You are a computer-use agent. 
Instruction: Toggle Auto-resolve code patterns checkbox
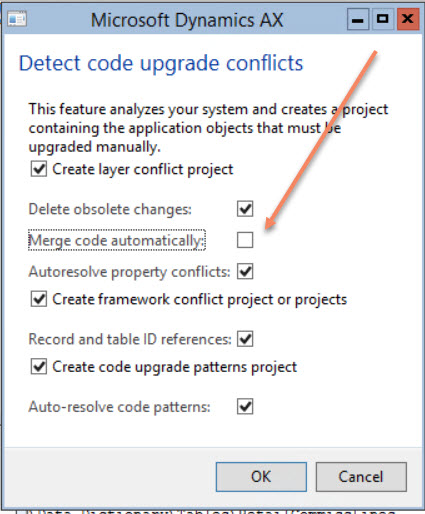(x=245, y=407)
